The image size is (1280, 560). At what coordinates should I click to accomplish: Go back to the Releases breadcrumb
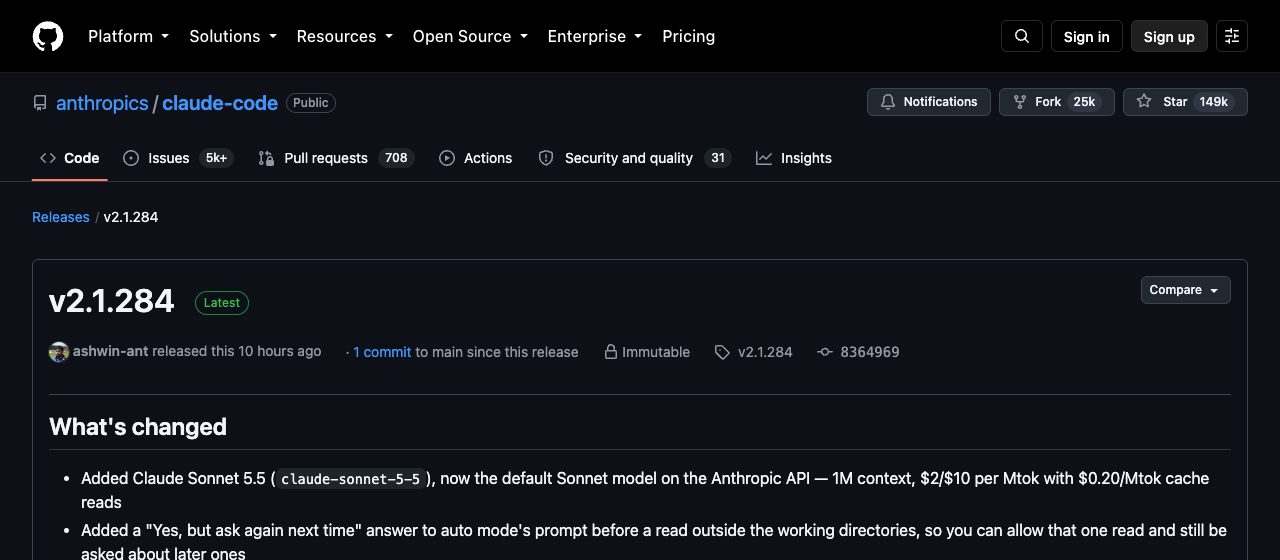61,217
